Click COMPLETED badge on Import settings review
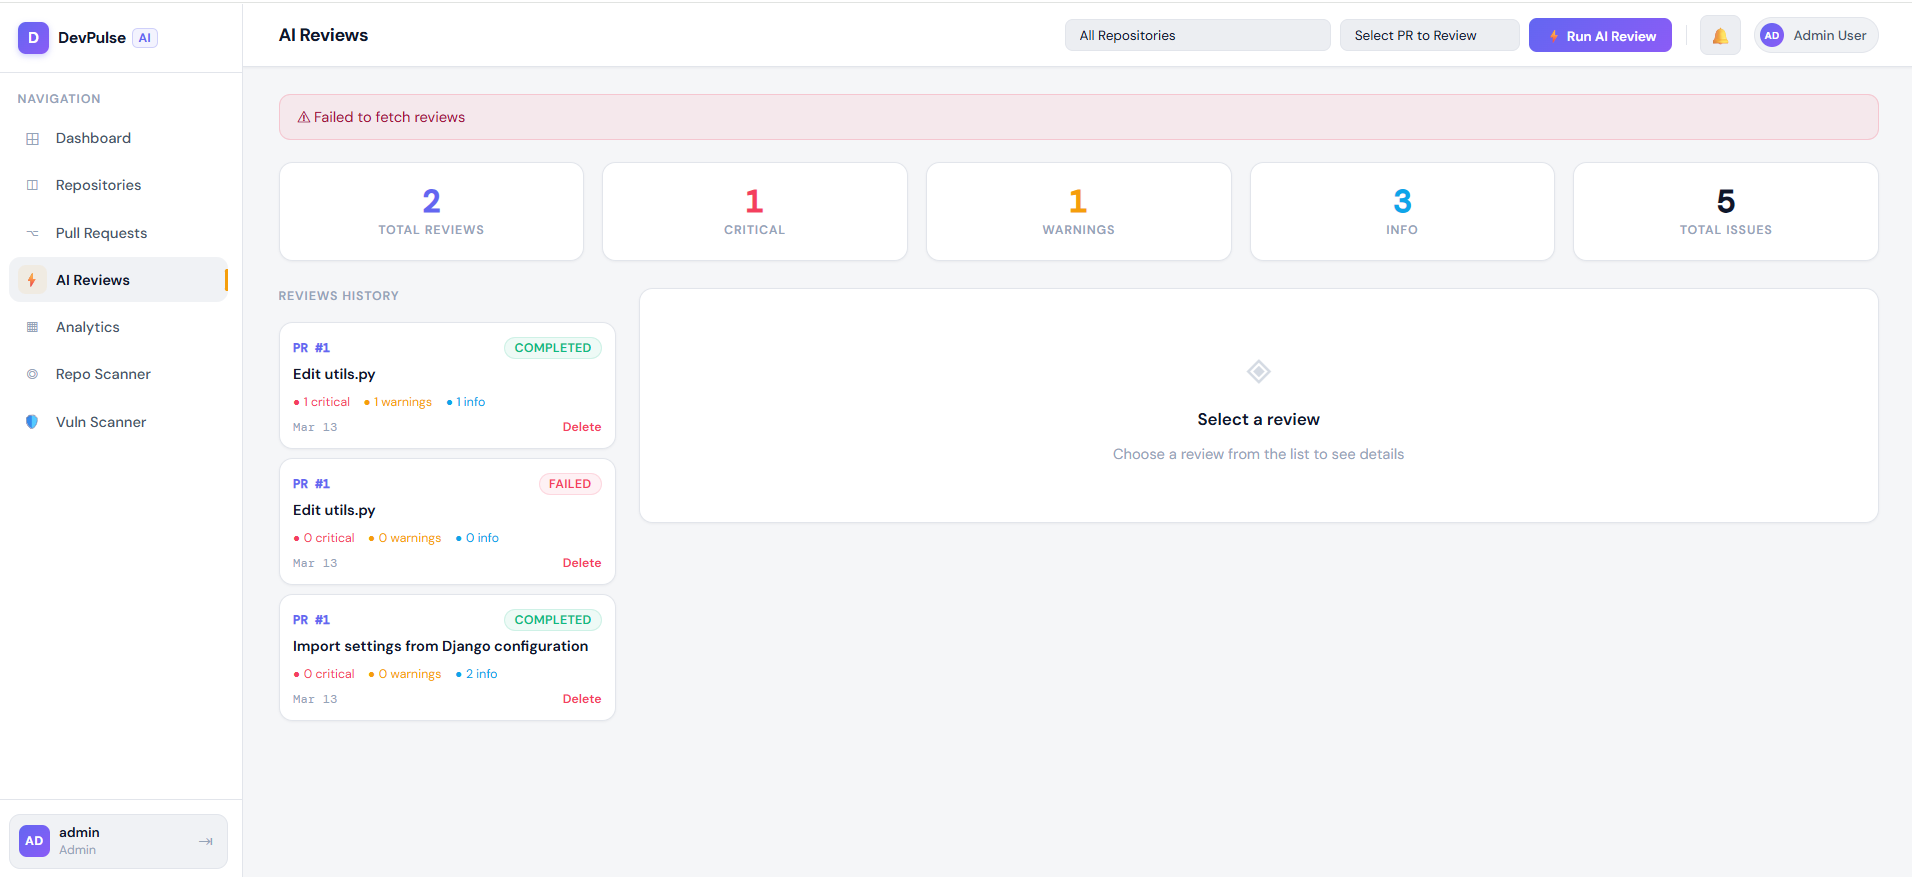Viewport: 1912px width, 877px height. click(x=553, y=620)
